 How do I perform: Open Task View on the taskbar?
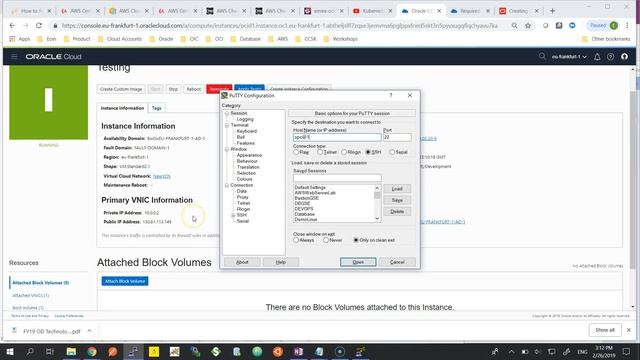point(50,351)
